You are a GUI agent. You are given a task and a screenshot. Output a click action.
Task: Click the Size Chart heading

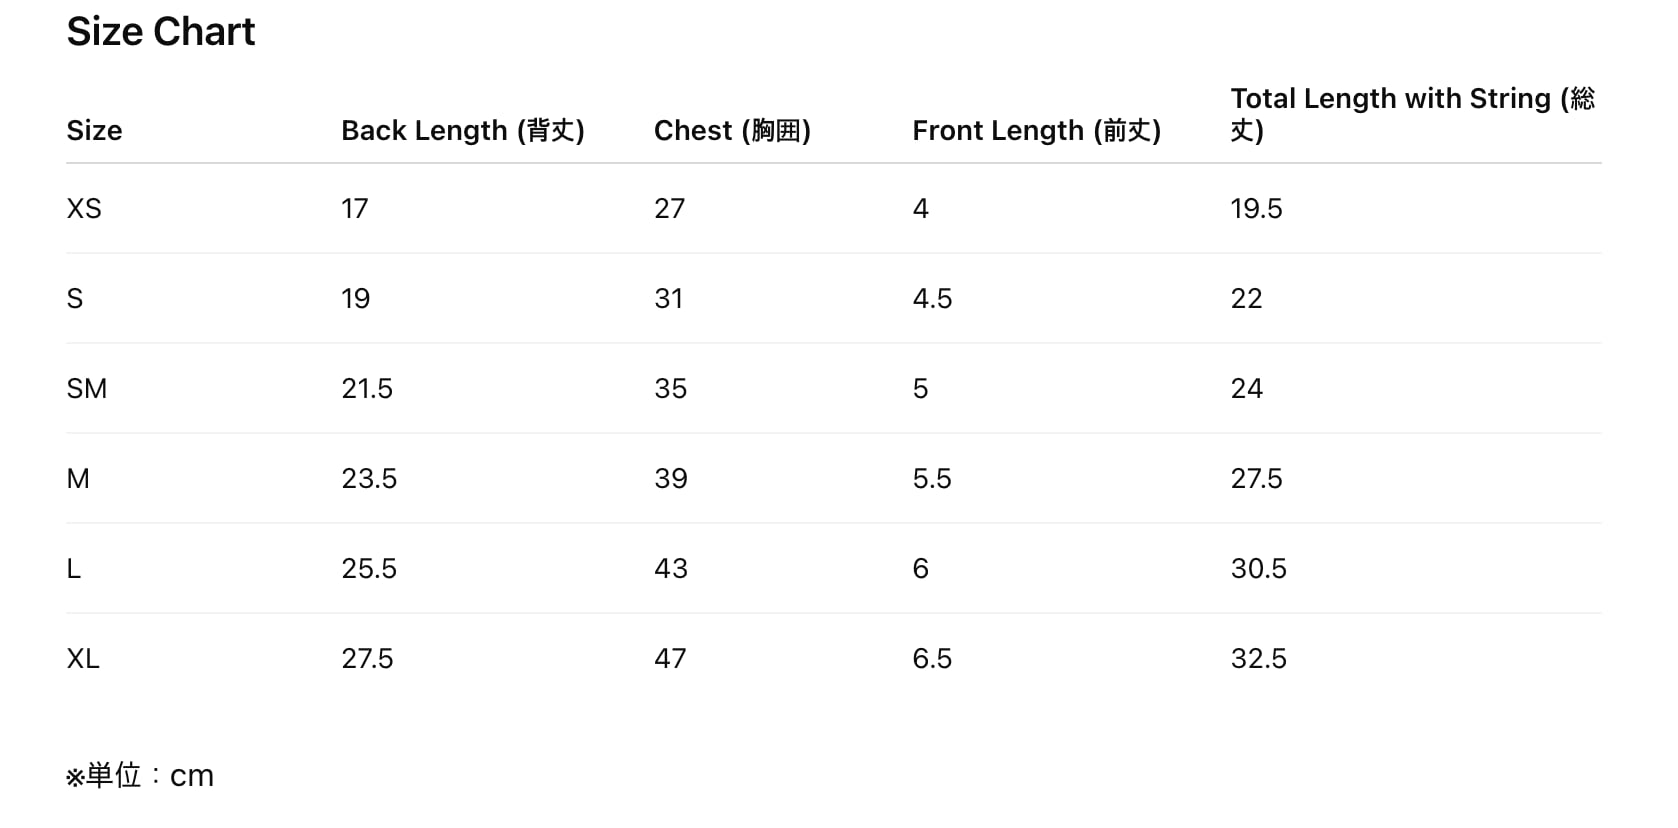pos(161,32)
